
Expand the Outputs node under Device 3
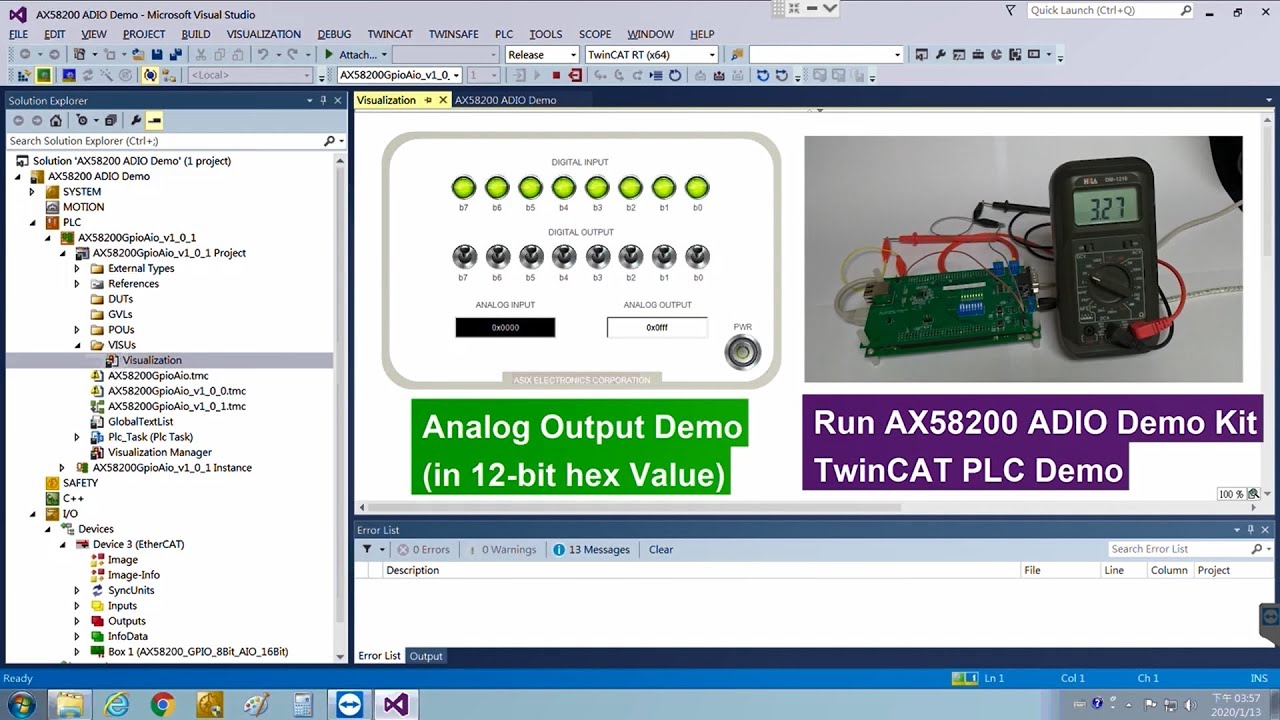[77, 621]
